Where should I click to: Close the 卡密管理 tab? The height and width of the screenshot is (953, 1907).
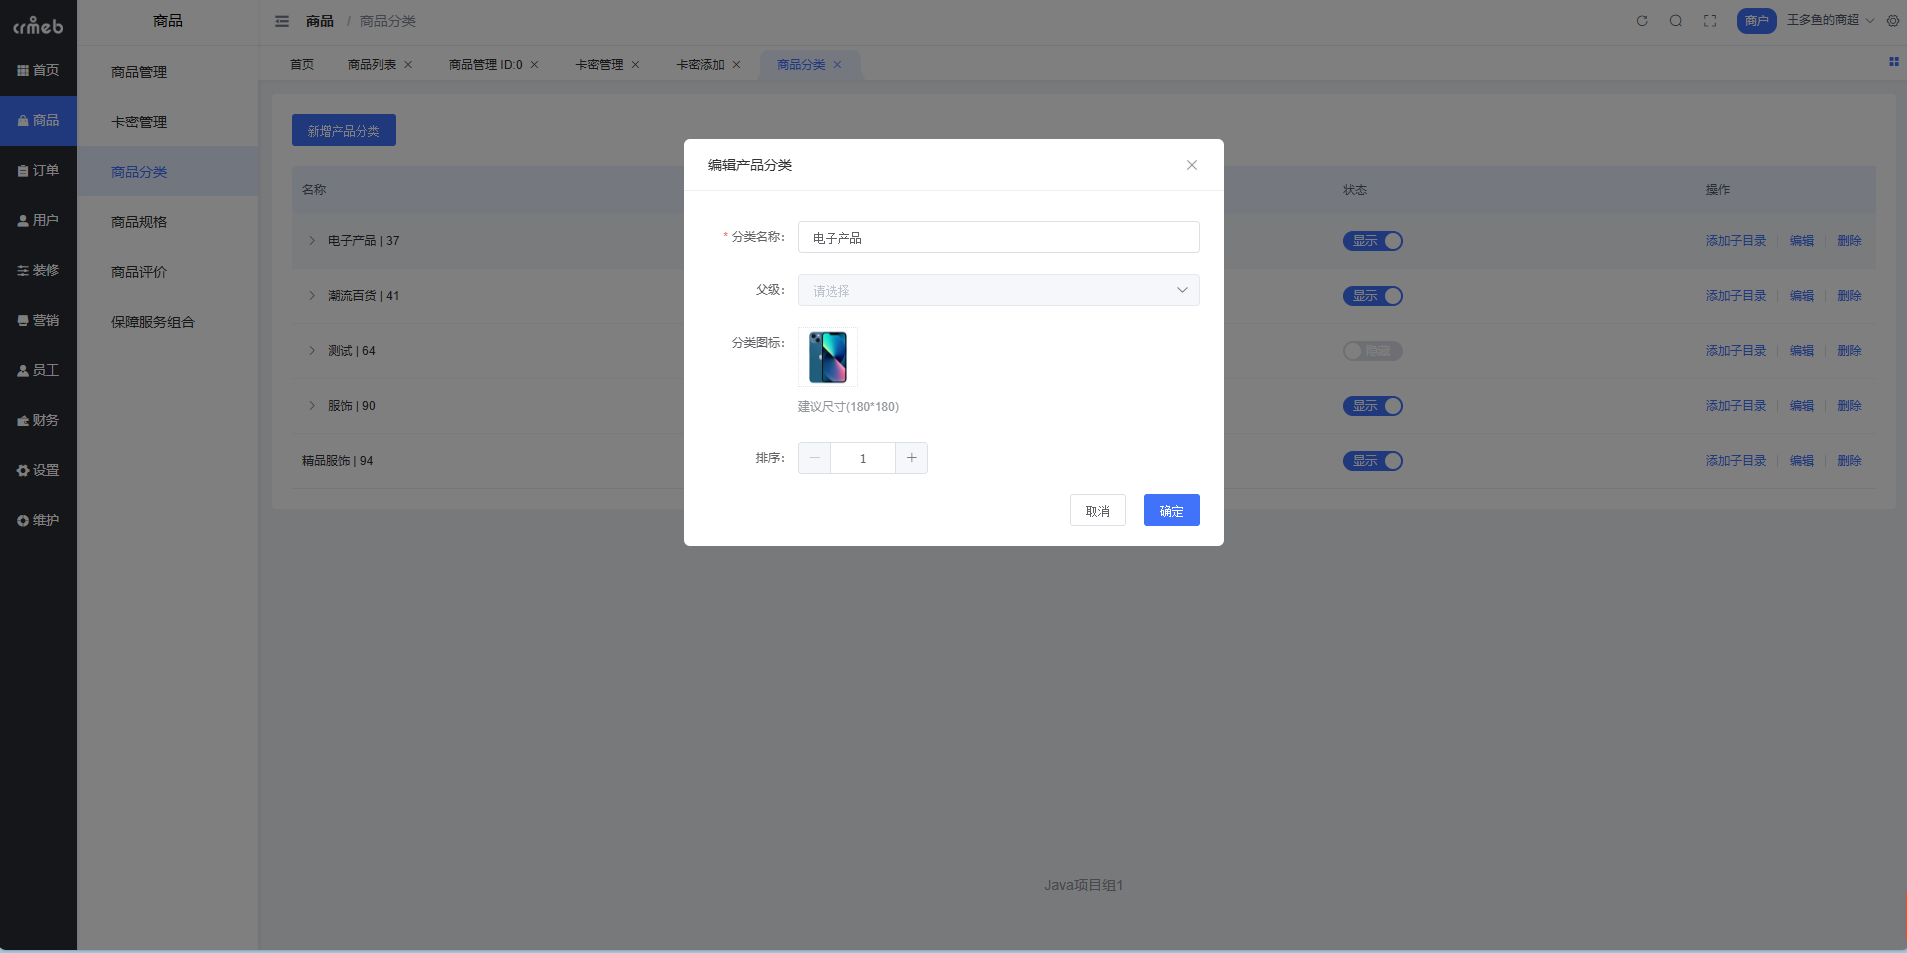click(x=635, y=65)
